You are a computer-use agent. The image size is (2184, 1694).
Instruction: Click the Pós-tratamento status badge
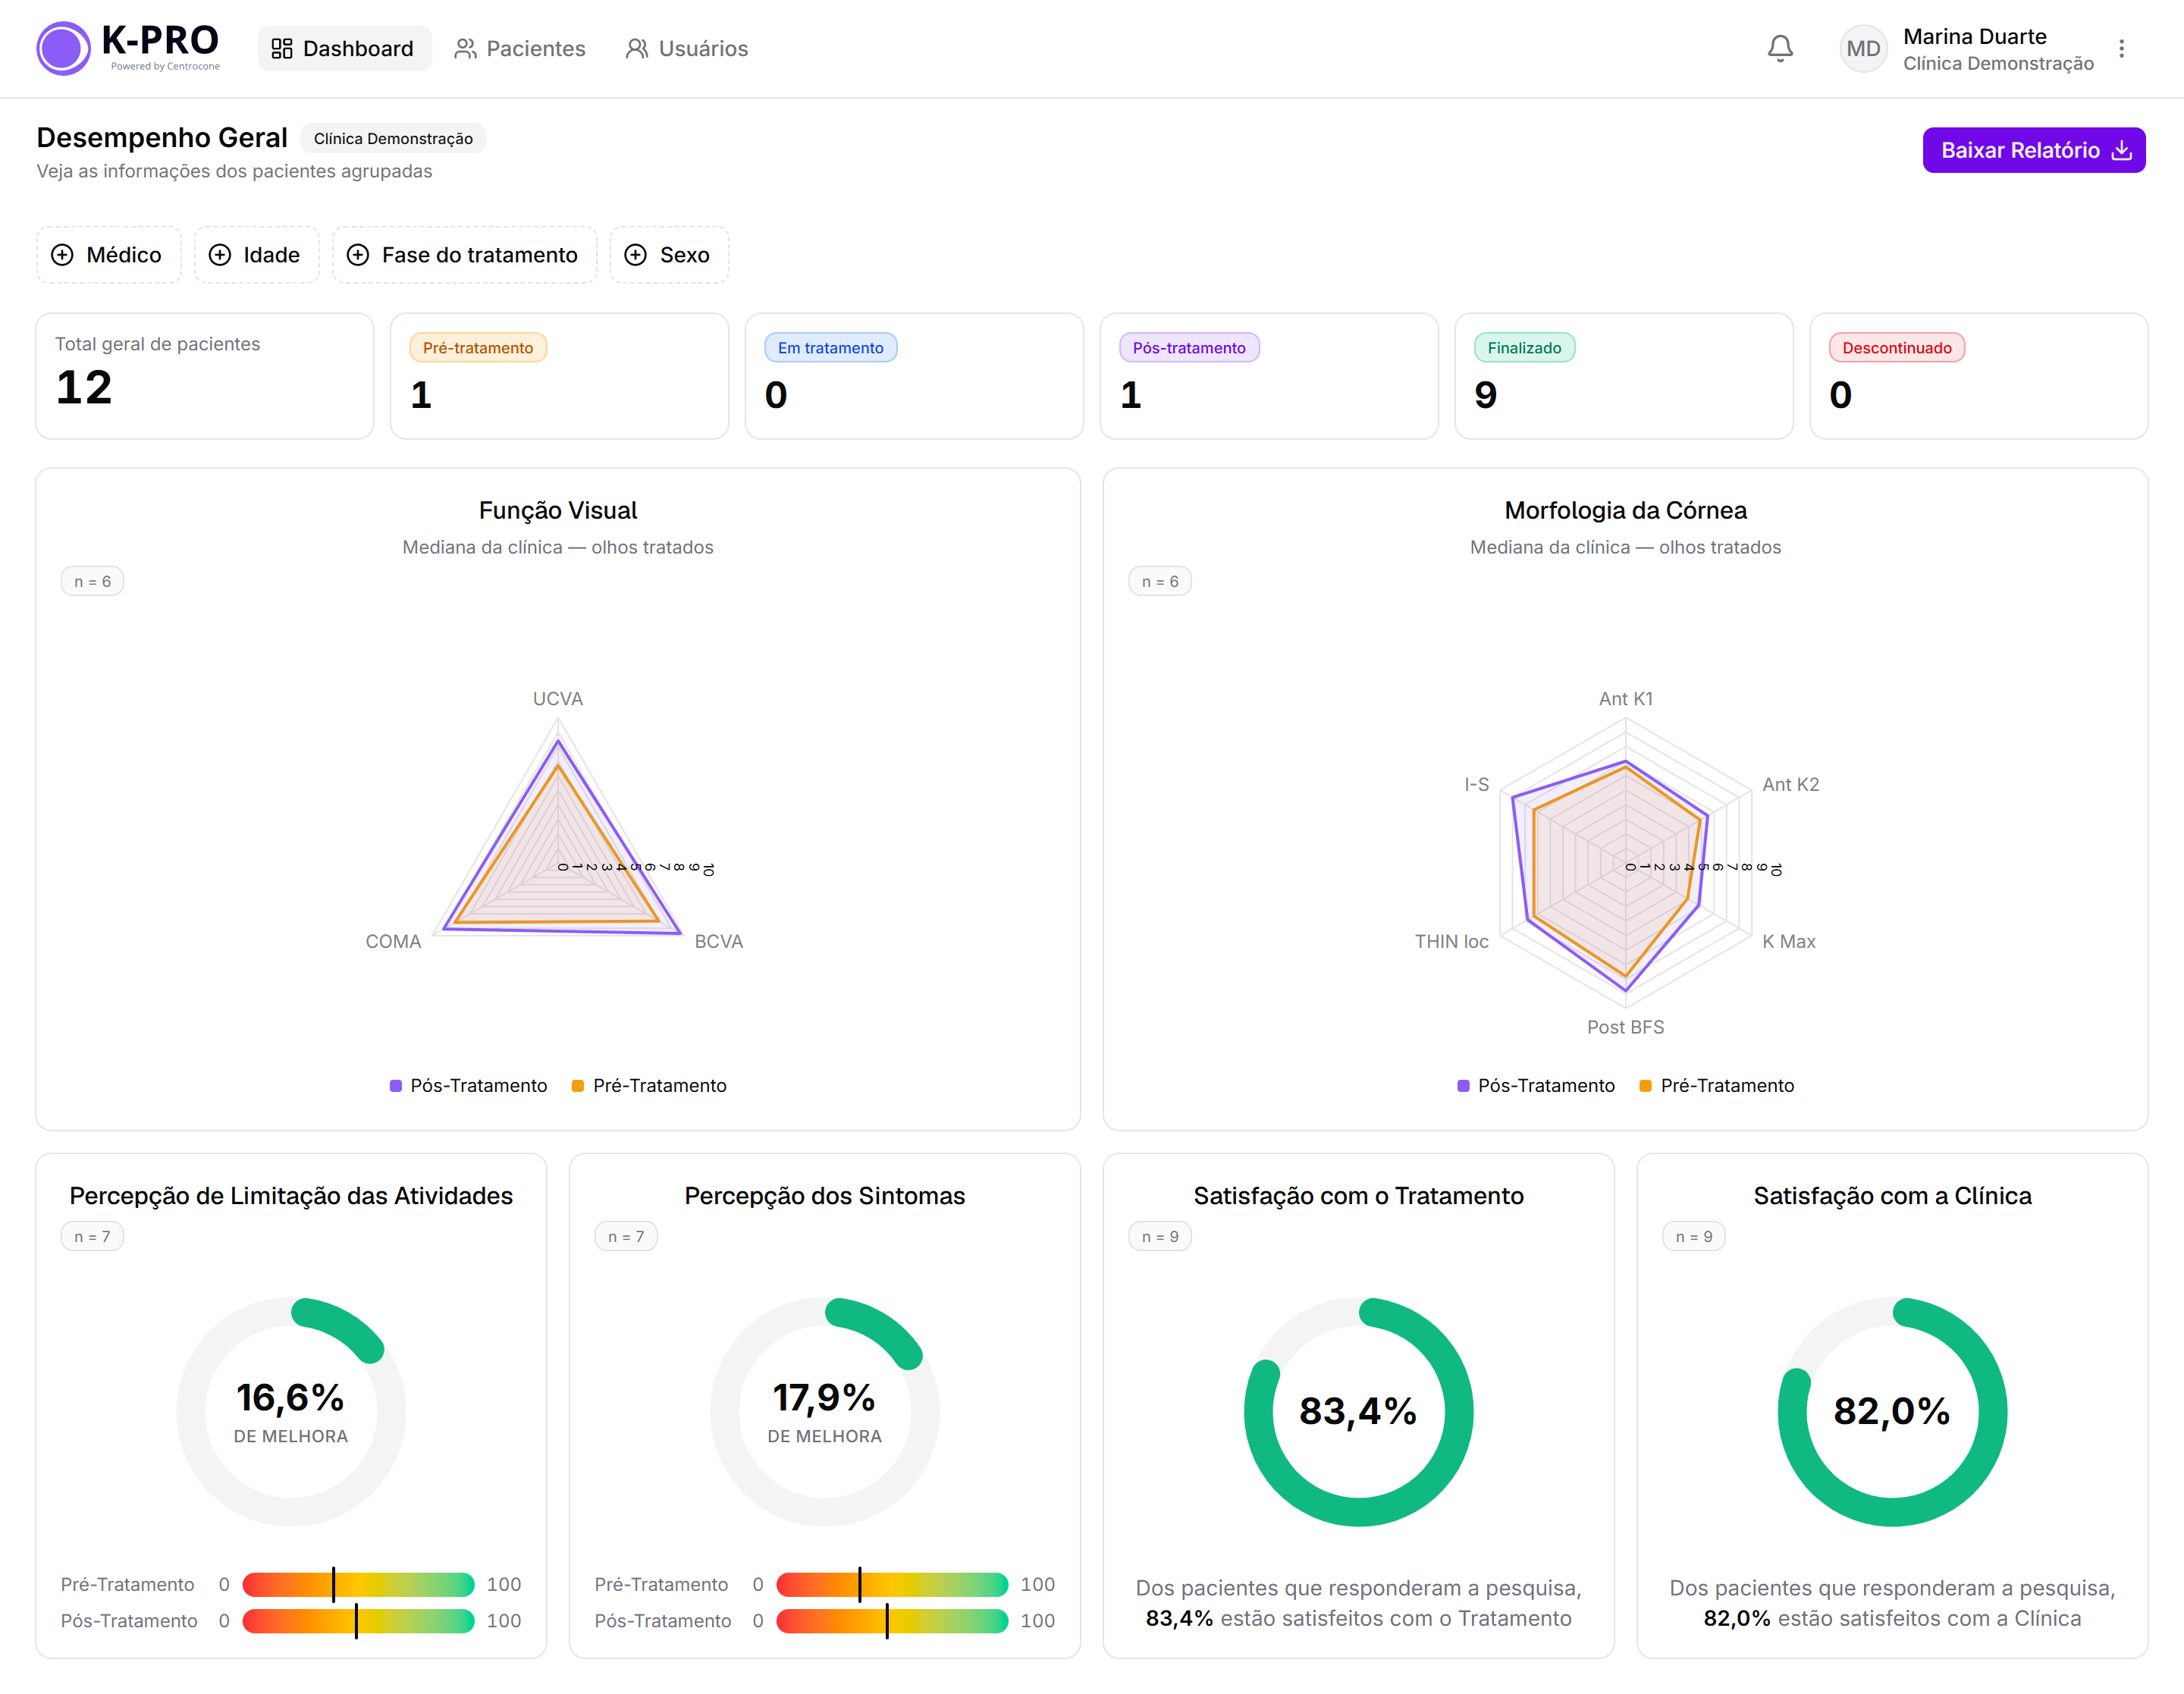pyautogui.click(x=1188, y=347)
